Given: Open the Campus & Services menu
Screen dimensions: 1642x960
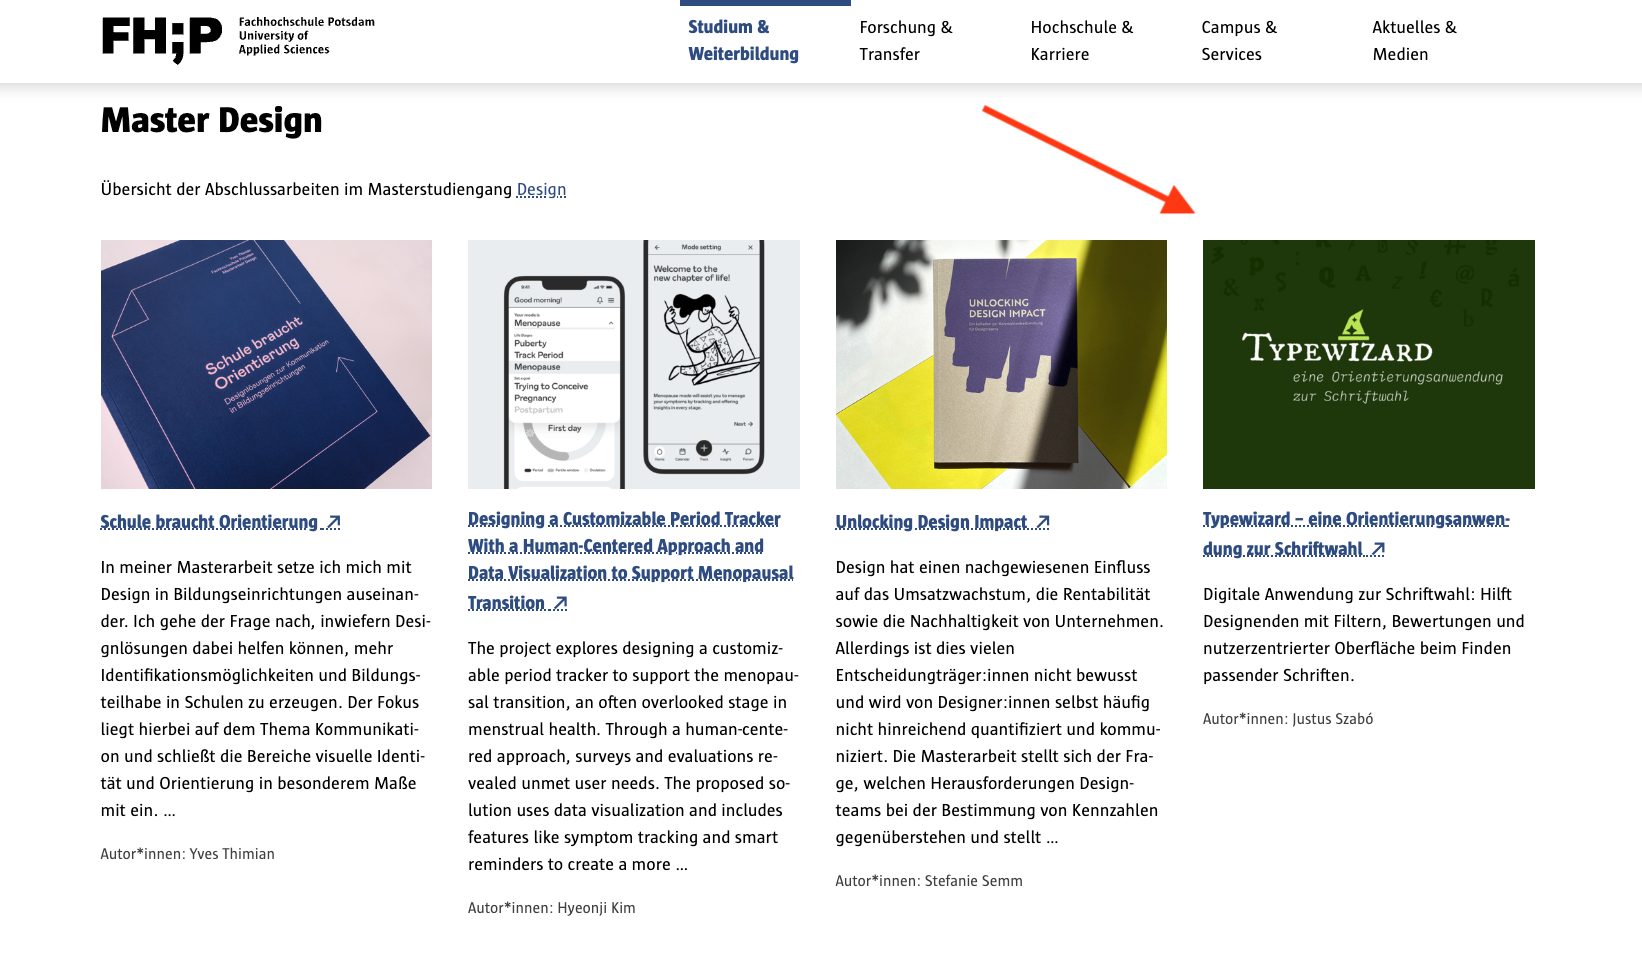Looking at the screenshot, I should (x=1239, y=41).
